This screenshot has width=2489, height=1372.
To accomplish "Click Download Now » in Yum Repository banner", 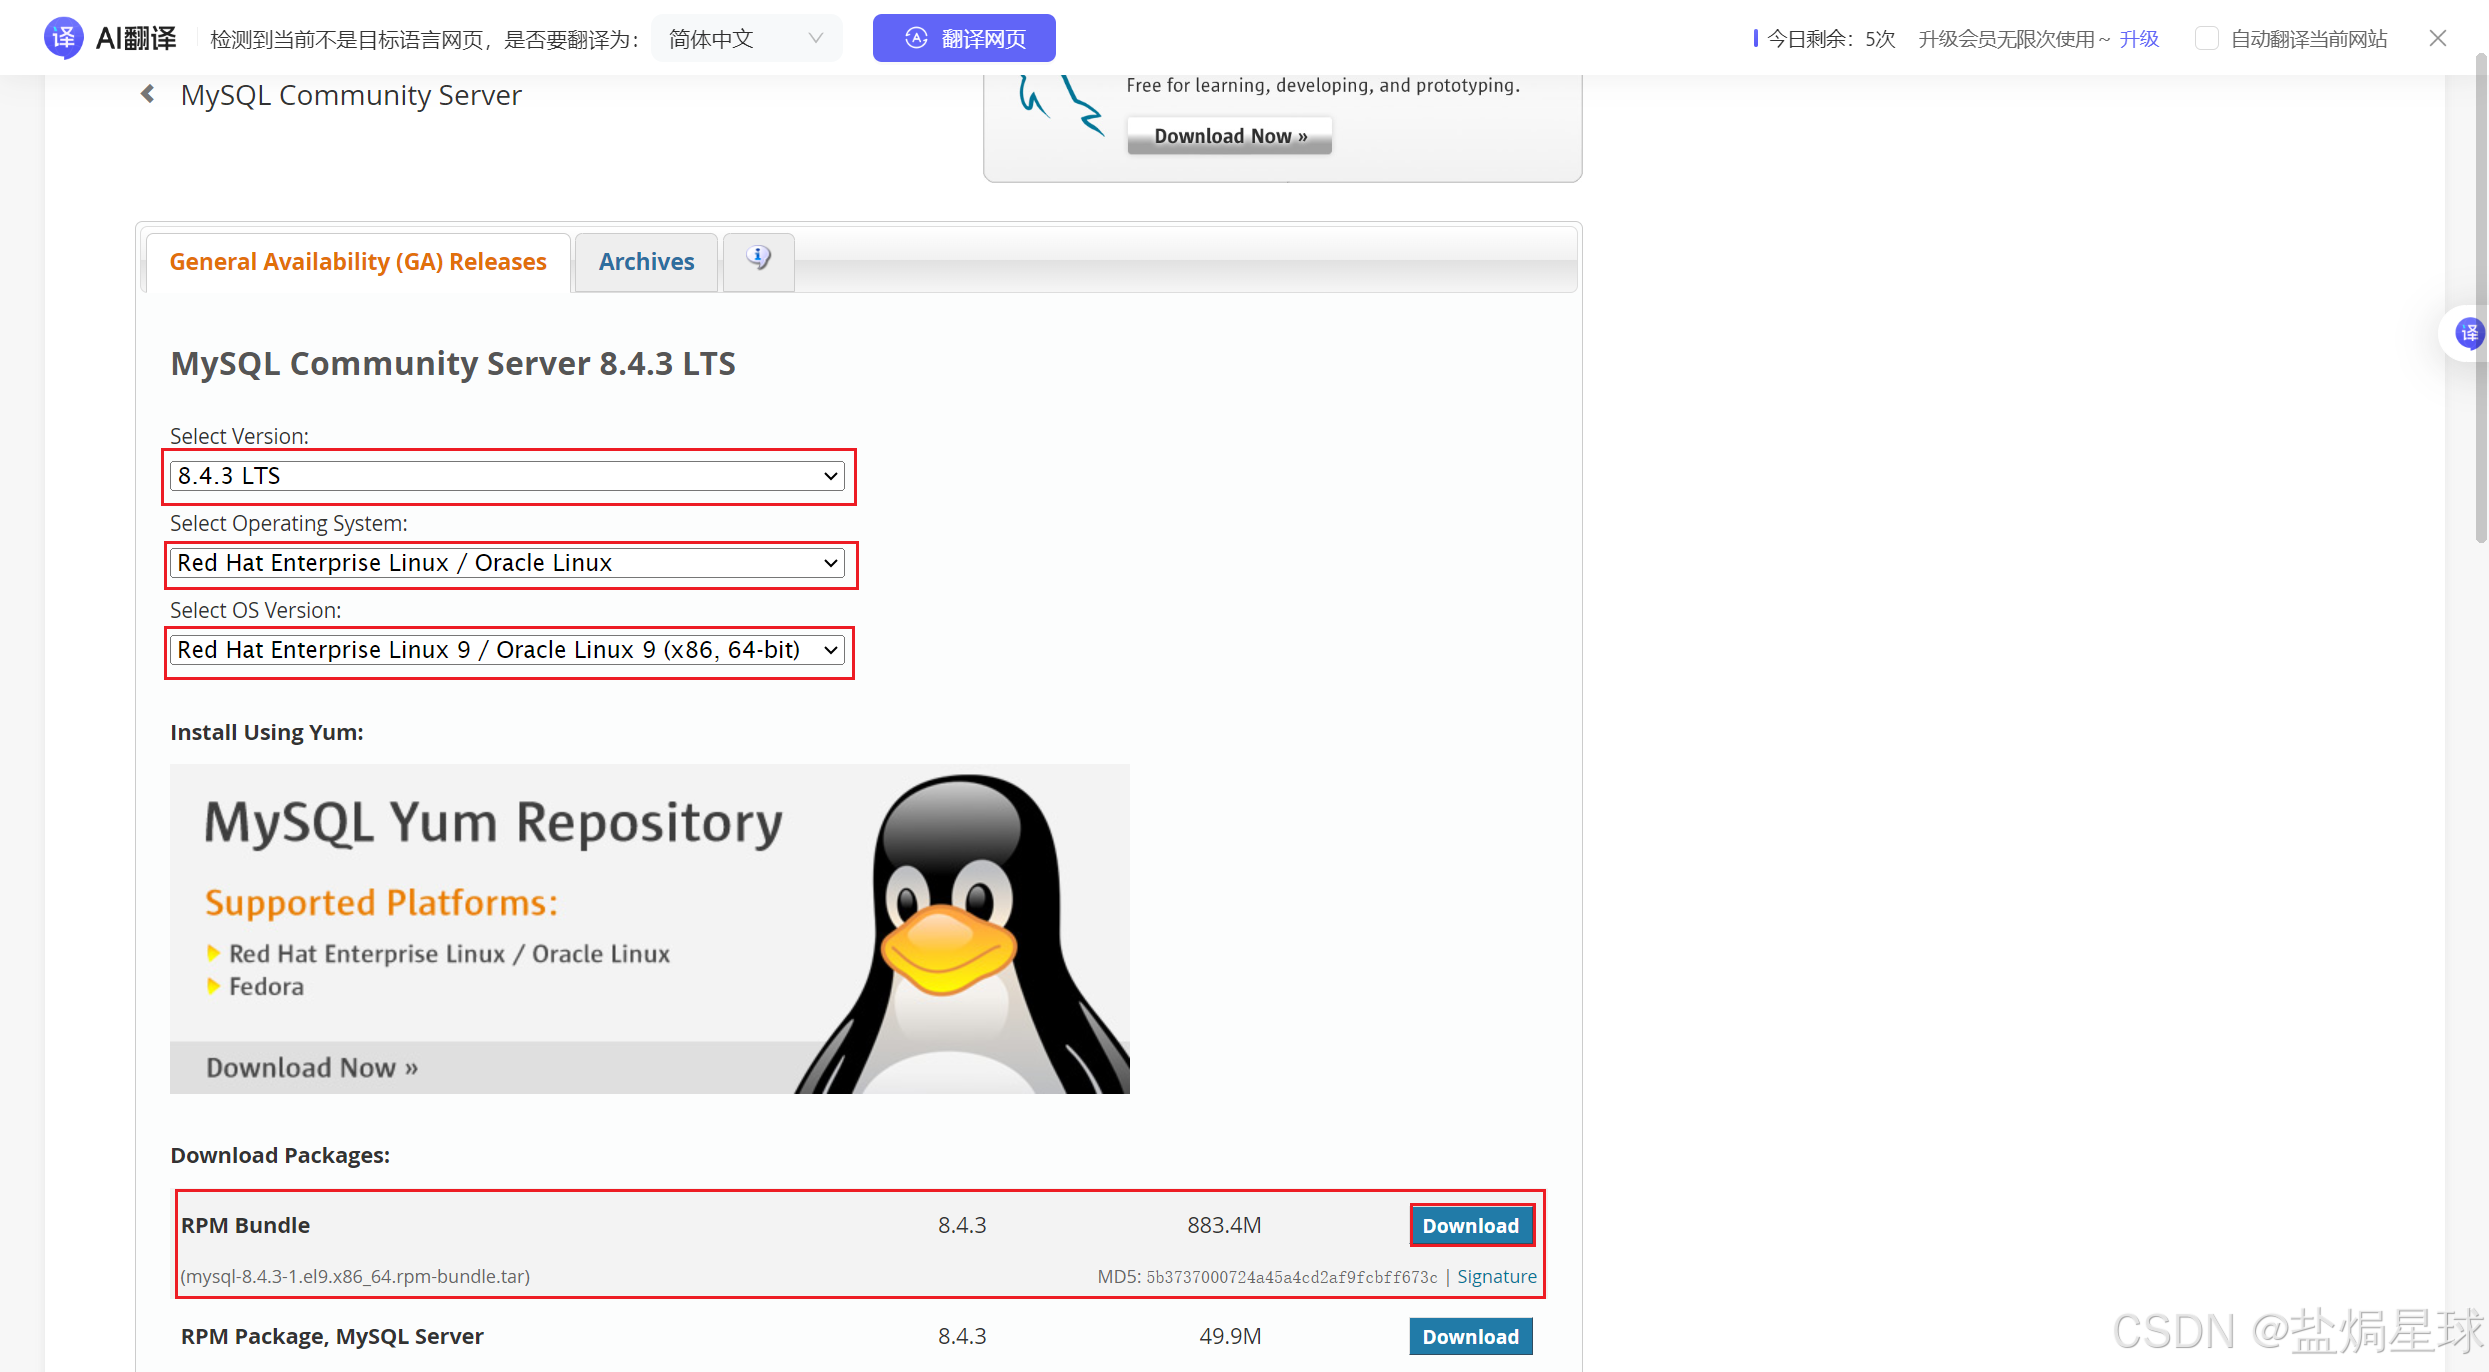I will (312, 1068).
